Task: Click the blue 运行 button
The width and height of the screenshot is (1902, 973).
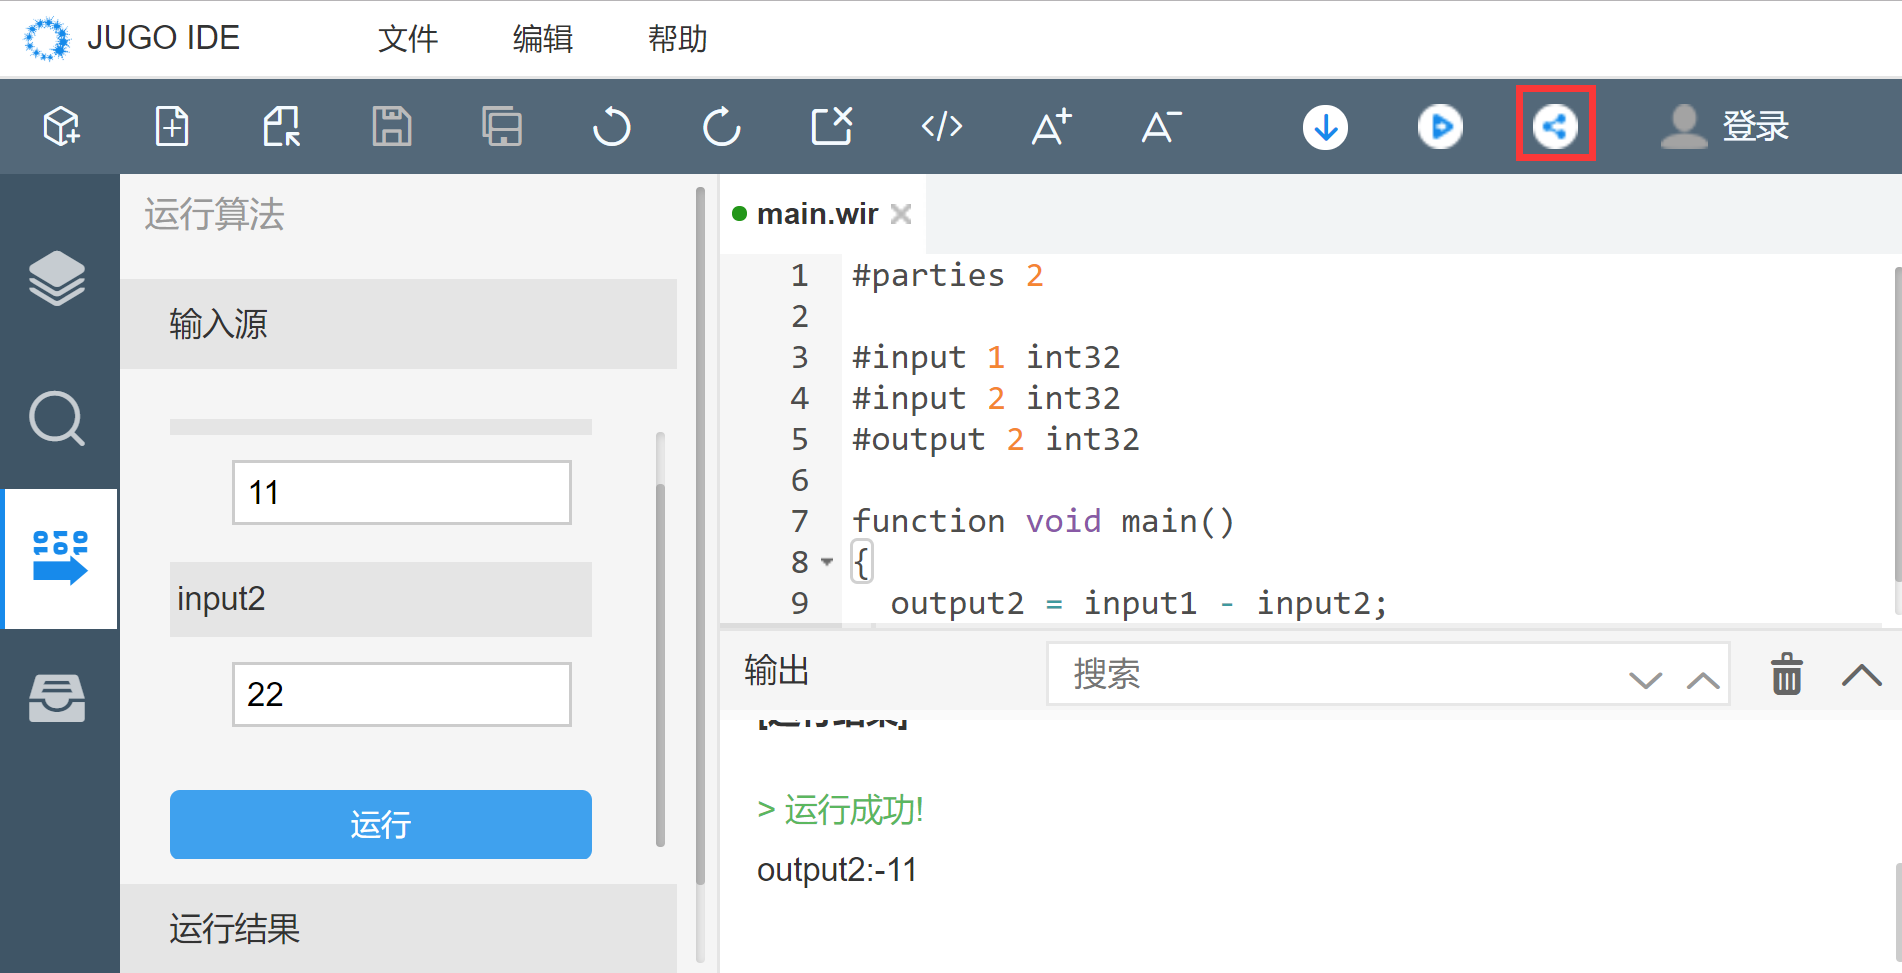Action: click(380, 824)
